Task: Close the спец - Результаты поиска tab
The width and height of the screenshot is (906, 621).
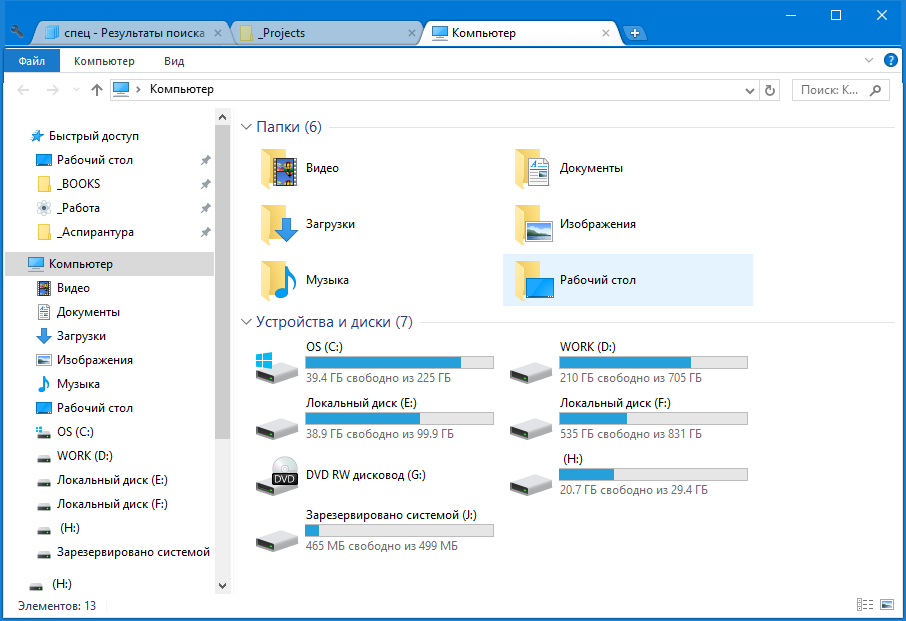Action: click(x=218, y=33)
